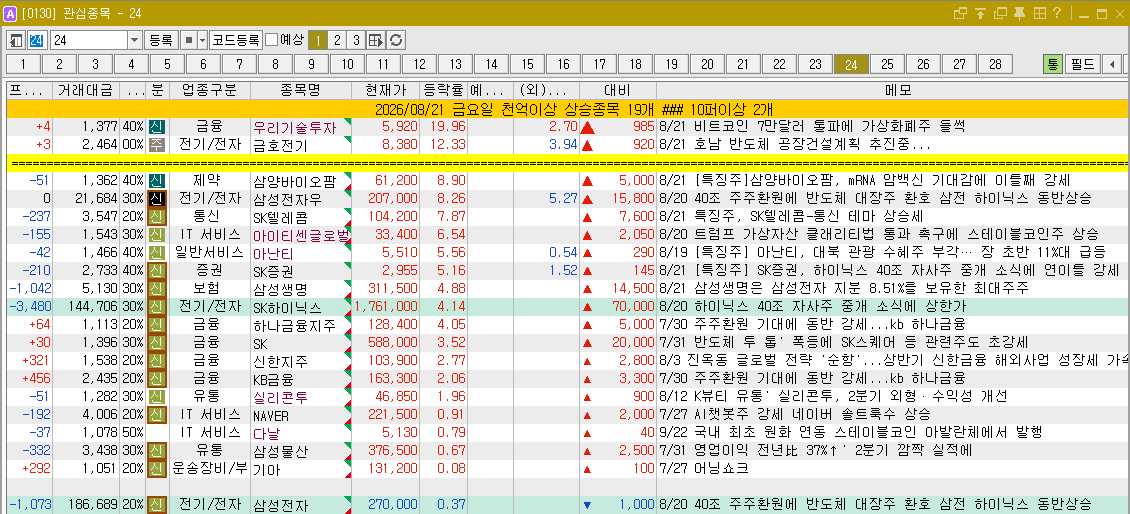Click the always-on-top arrow icon in title bar
Screen dimensions: 1130x514
[x=980, y=13]
